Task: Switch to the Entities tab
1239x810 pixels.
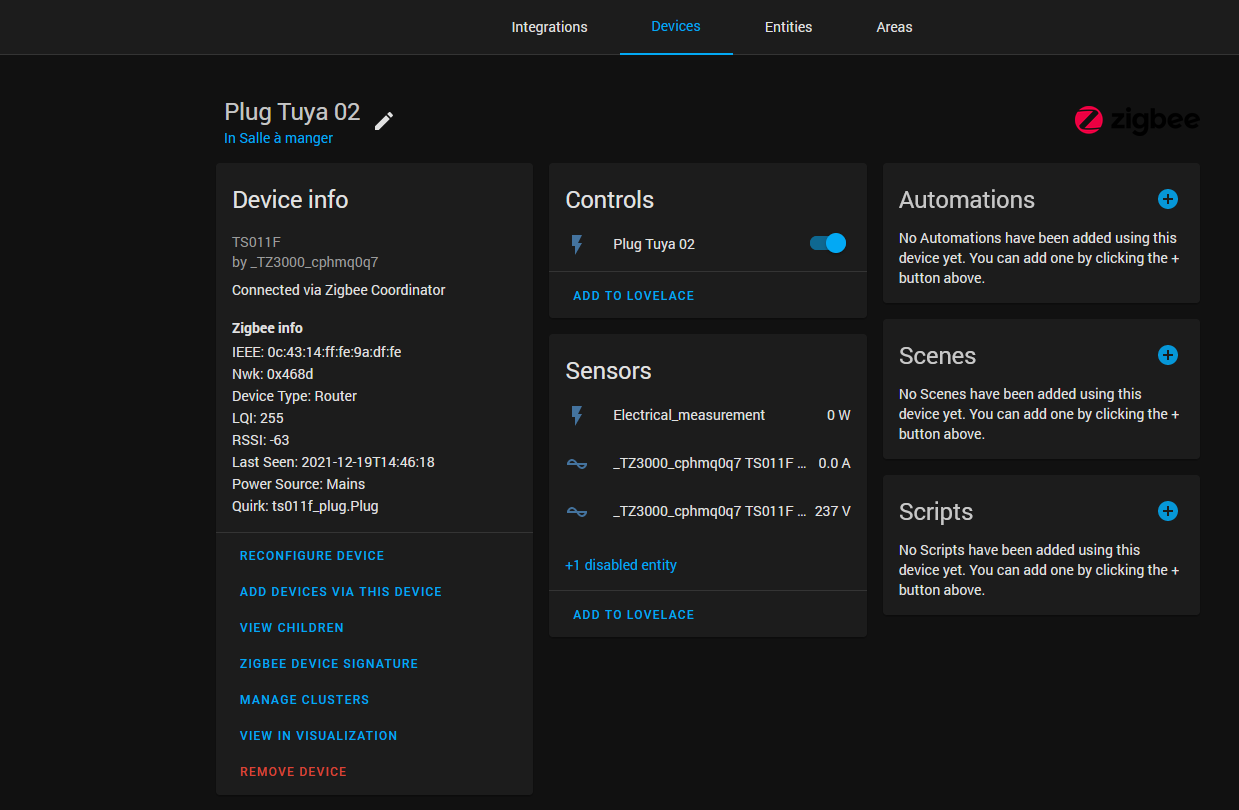Action: click(788, 27)
